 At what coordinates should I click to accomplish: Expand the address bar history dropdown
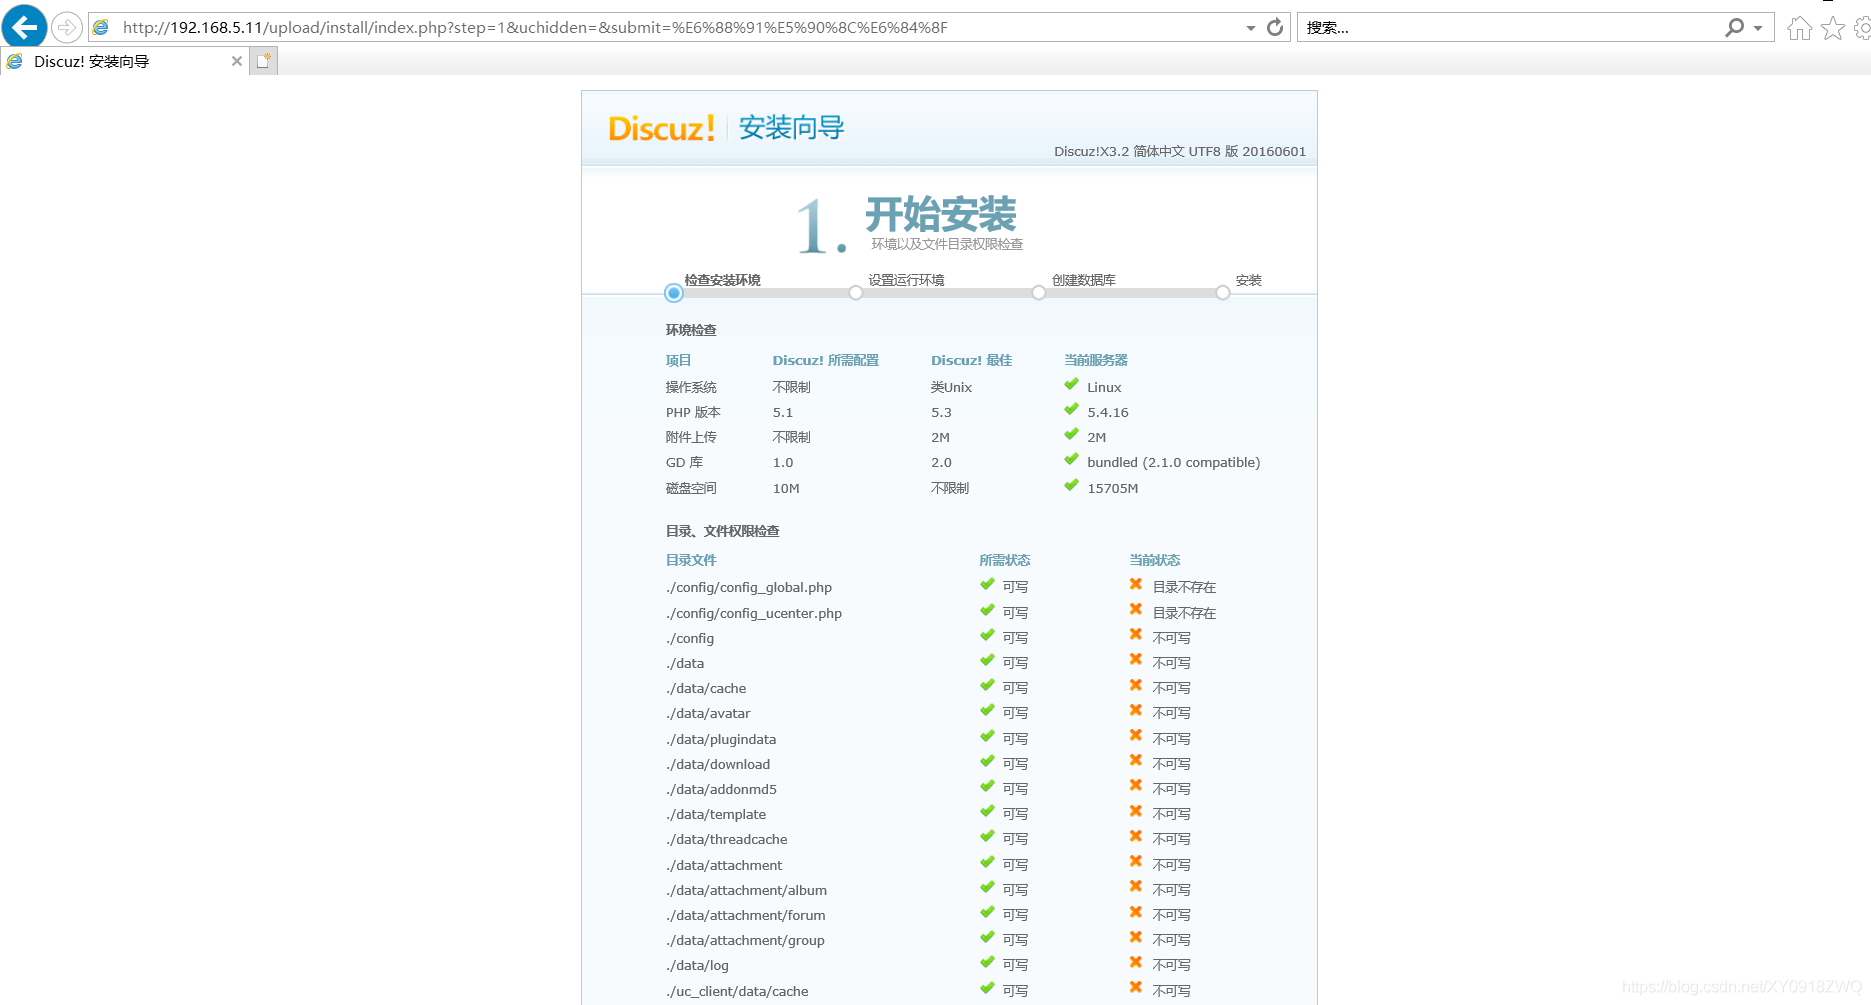[x=1250, y=28]
